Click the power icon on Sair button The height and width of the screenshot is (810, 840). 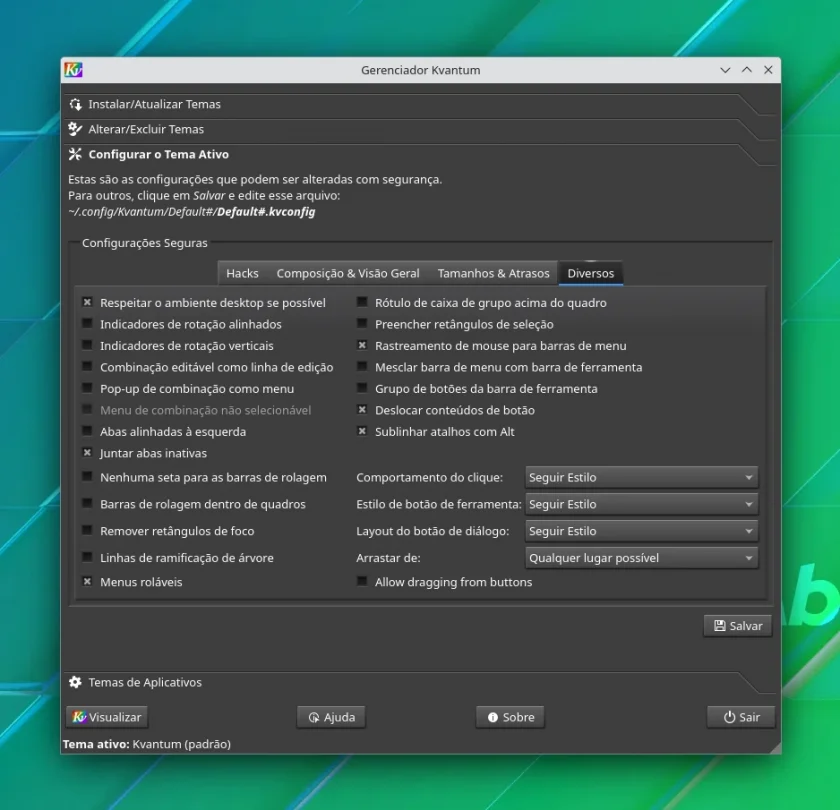pos(729,717)
